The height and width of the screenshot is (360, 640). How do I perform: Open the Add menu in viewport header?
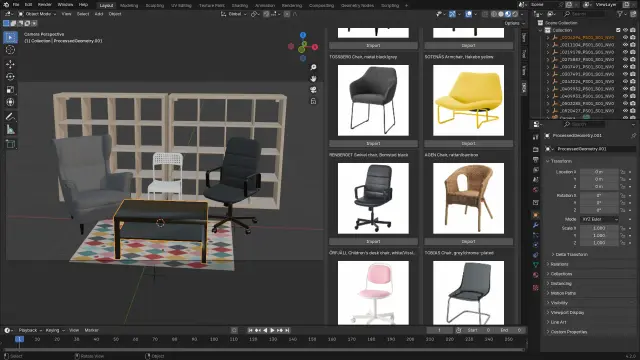[x=99, y=14]
